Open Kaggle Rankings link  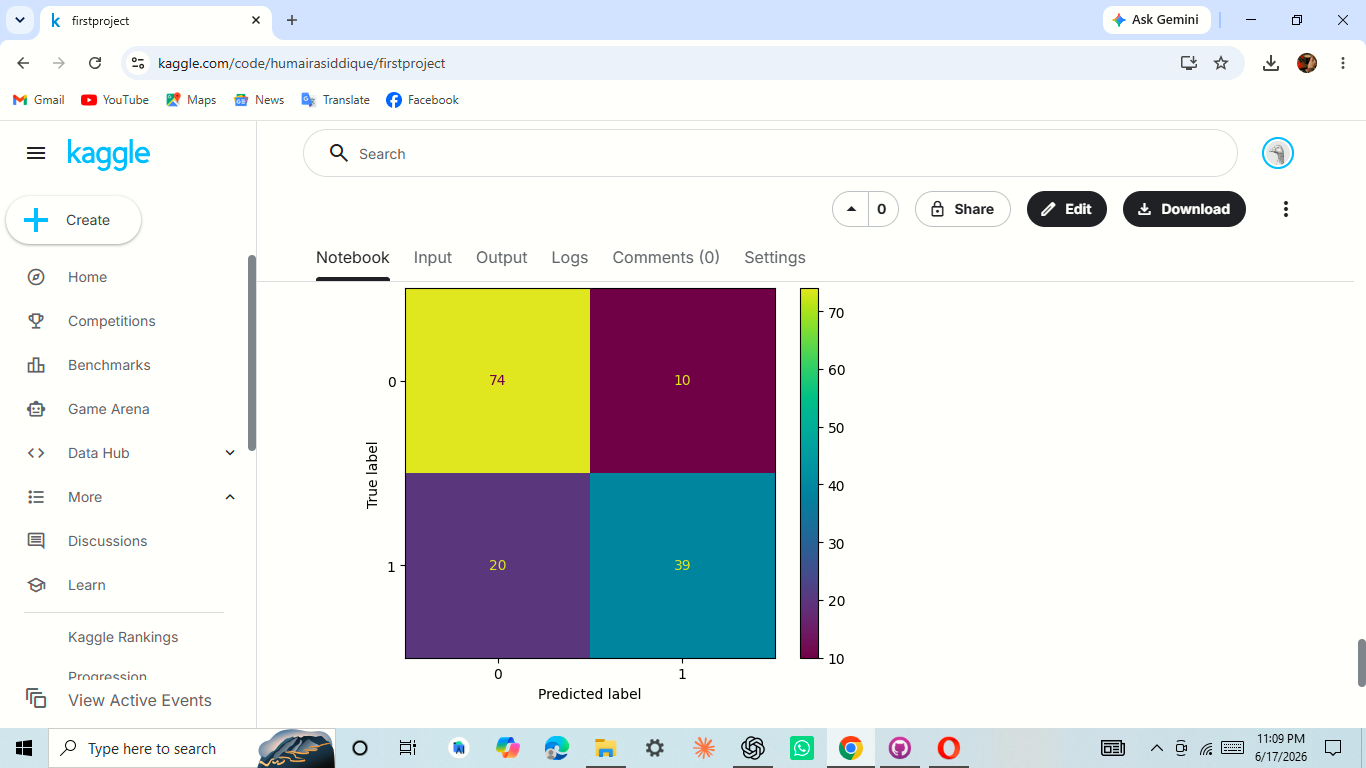(x=123, y=637)
